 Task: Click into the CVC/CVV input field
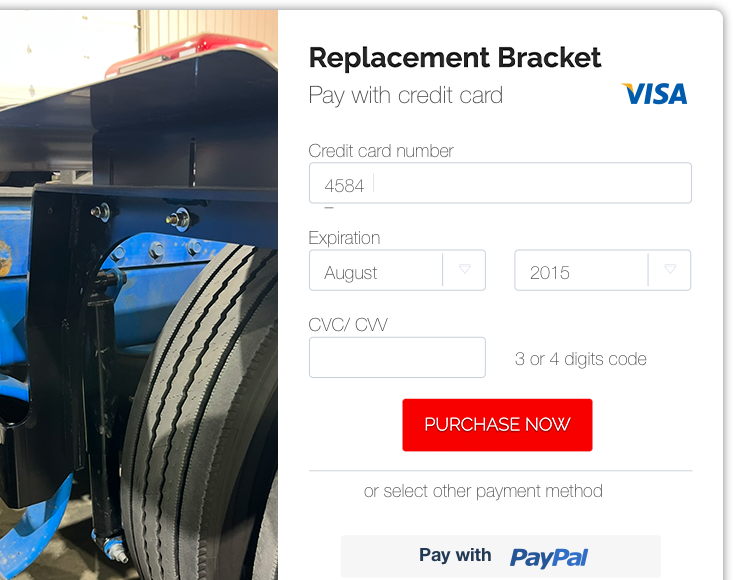(397, 358)
